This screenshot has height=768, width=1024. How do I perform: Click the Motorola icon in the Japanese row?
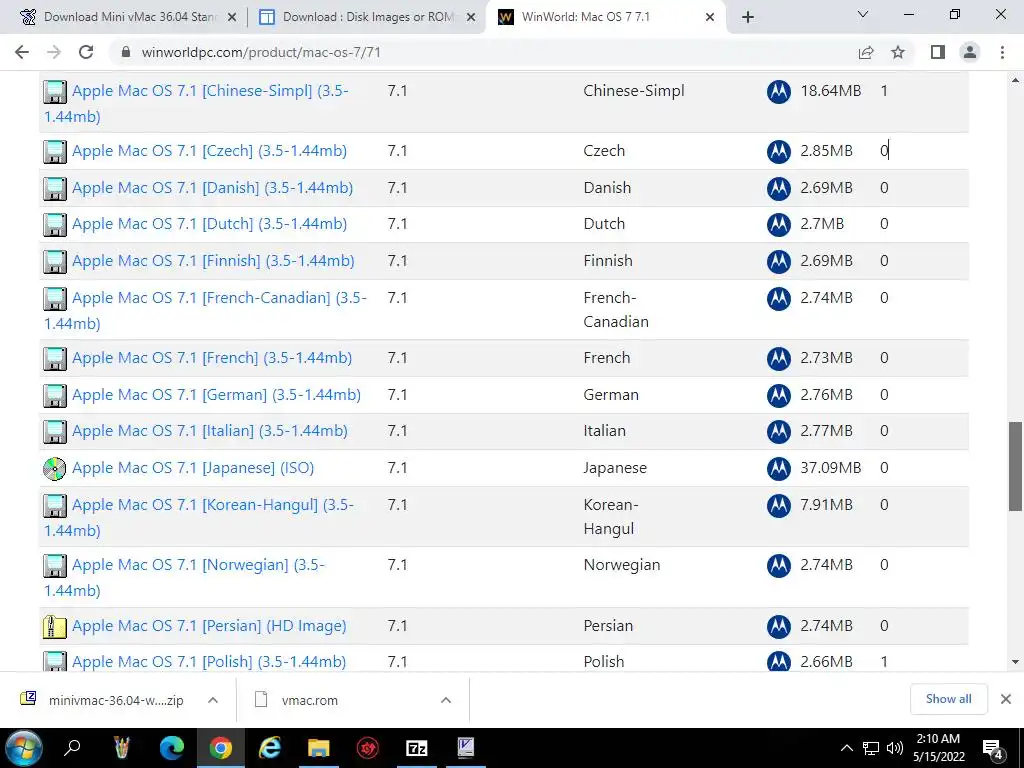778,469
